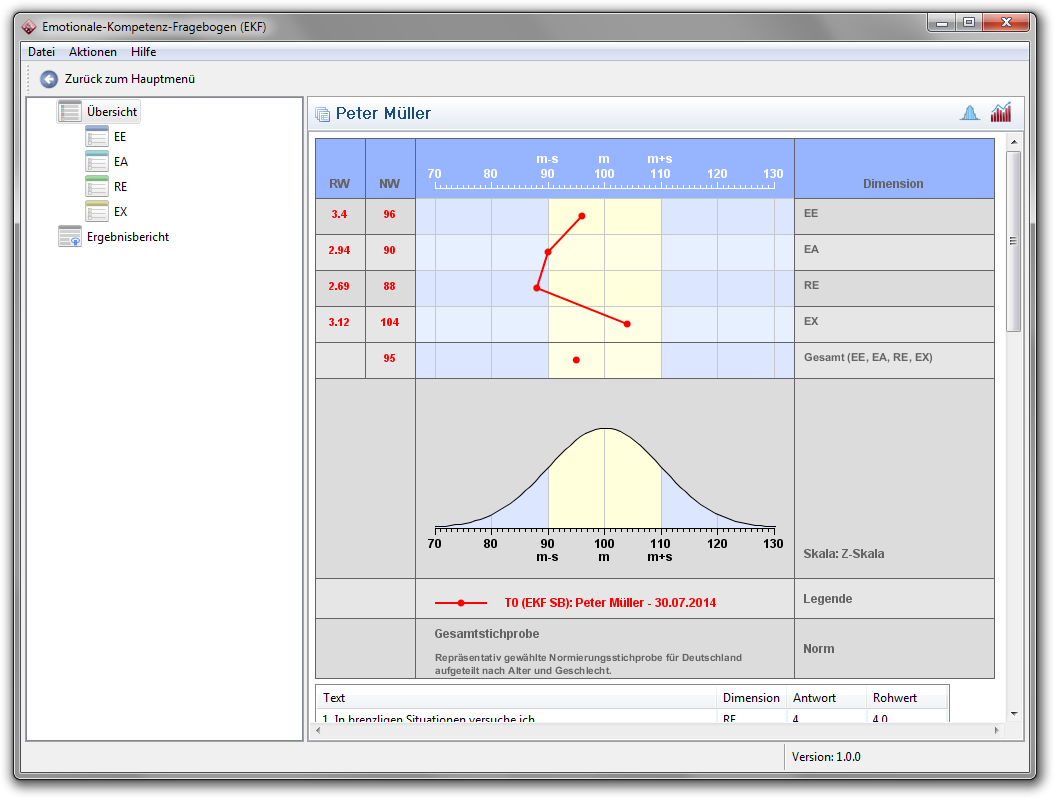Screen dimensions: 1055x799
Task: Select Übersicht in the navigation tree
Action: (x=112, y=112)
